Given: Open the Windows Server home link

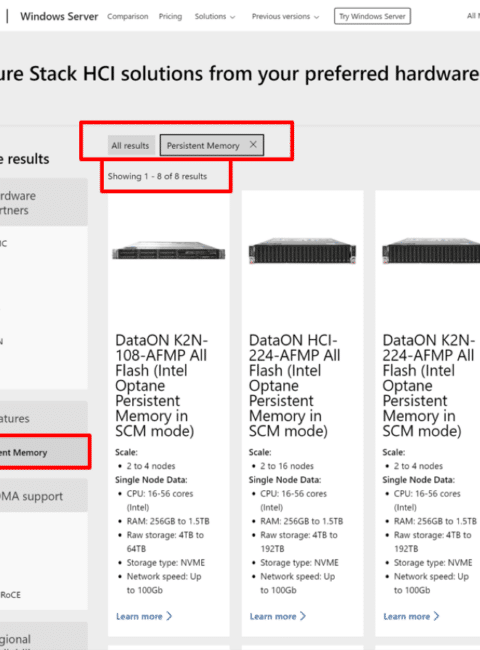Looking at the screenshot, I should [59, 17].
